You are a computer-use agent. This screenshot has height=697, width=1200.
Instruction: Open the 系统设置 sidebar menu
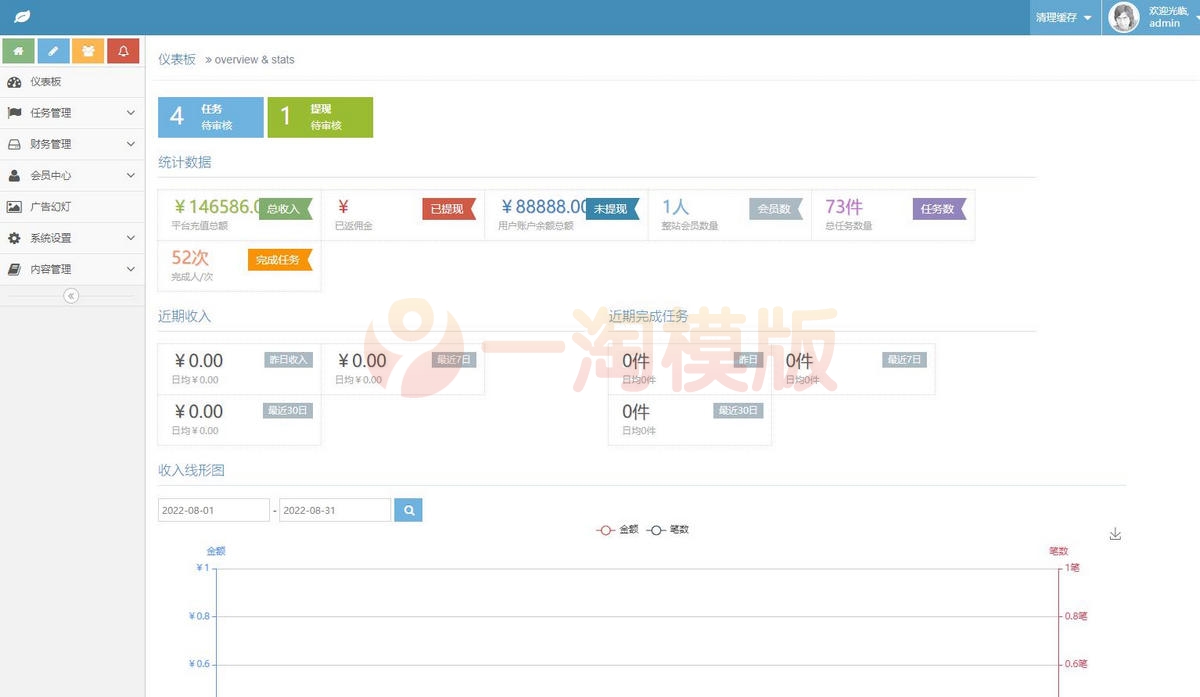[72, 238]
